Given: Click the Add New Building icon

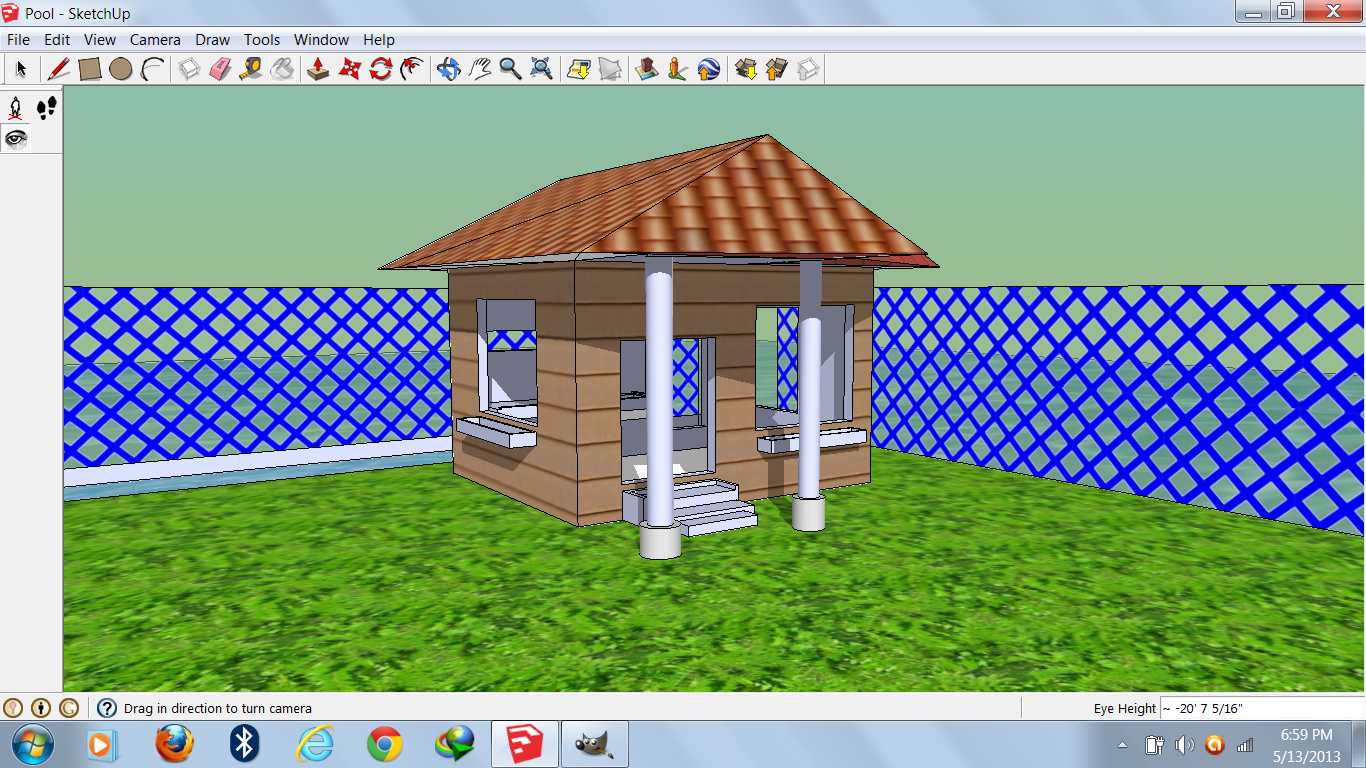Looking at the screenshot, I should tap(646, 69).
